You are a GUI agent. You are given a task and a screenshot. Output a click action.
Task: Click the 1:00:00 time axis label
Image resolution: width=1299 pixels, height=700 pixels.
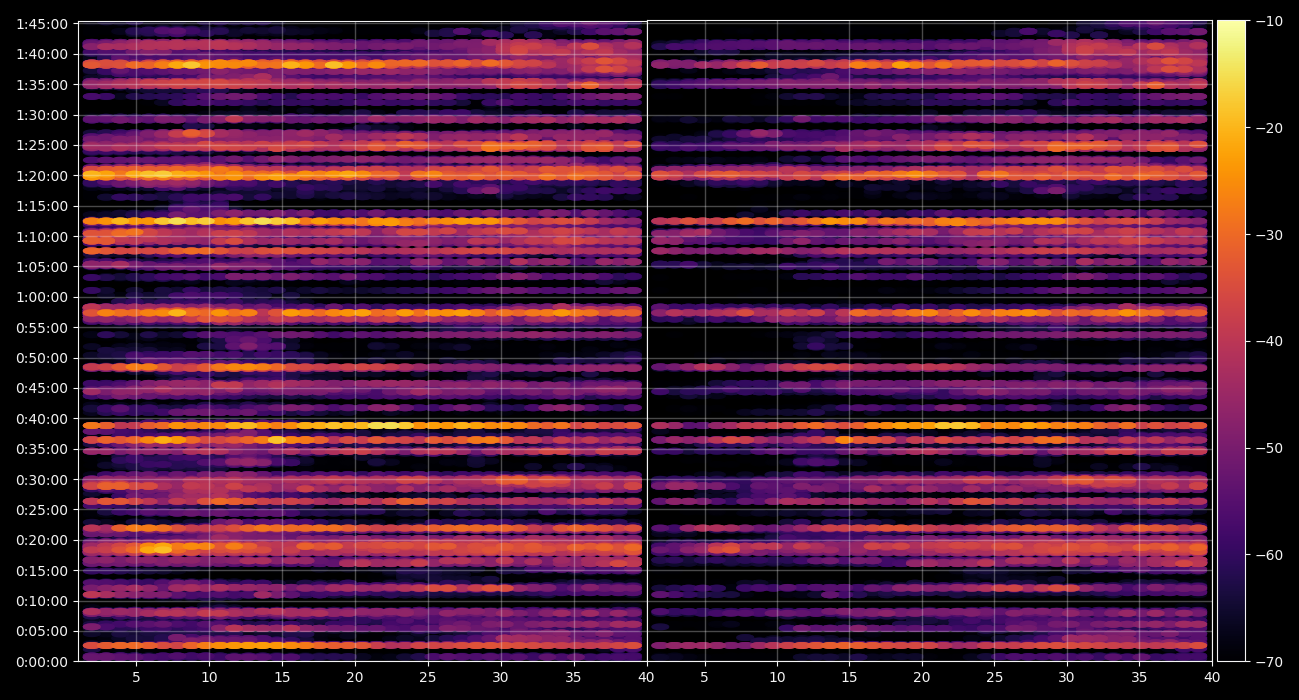42,297
